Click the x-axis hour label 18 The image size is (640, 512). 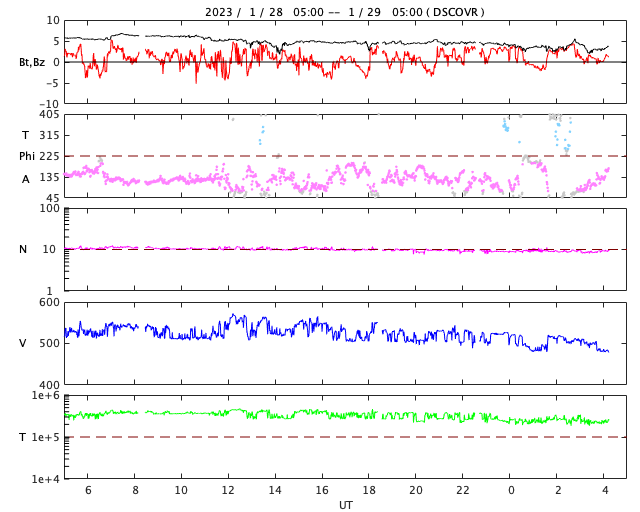click(x=369, y=490)
